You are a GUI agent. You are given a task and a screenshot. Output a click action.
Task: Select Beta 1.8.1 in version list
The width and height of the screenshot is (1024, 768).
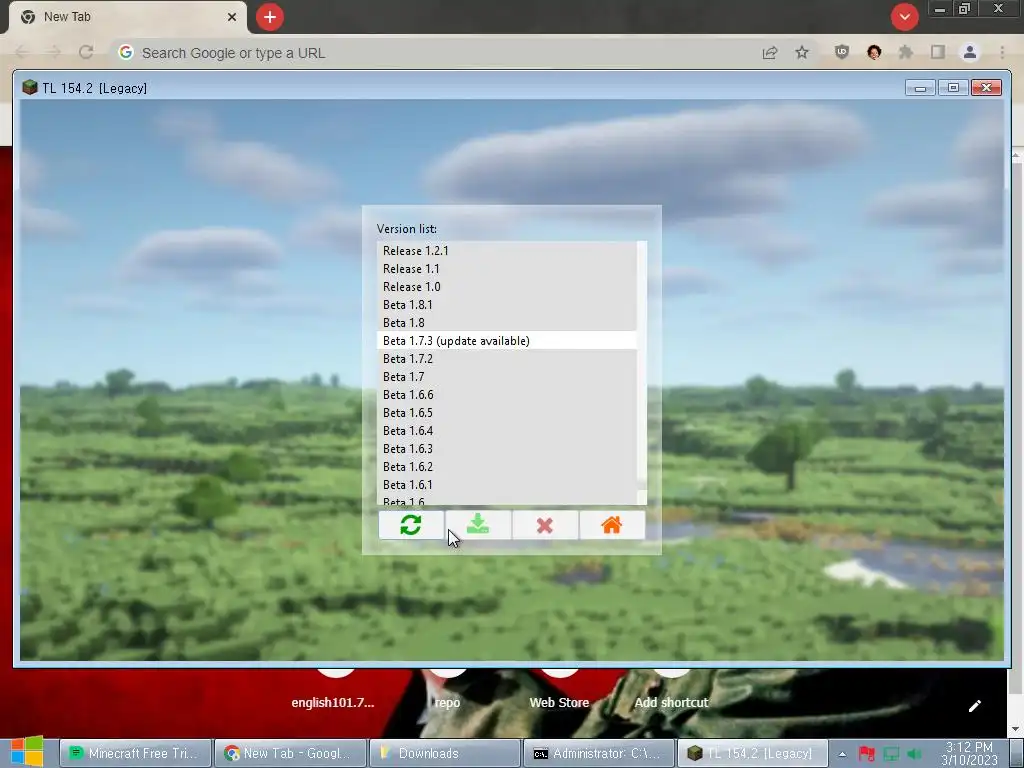click(507, 305)
